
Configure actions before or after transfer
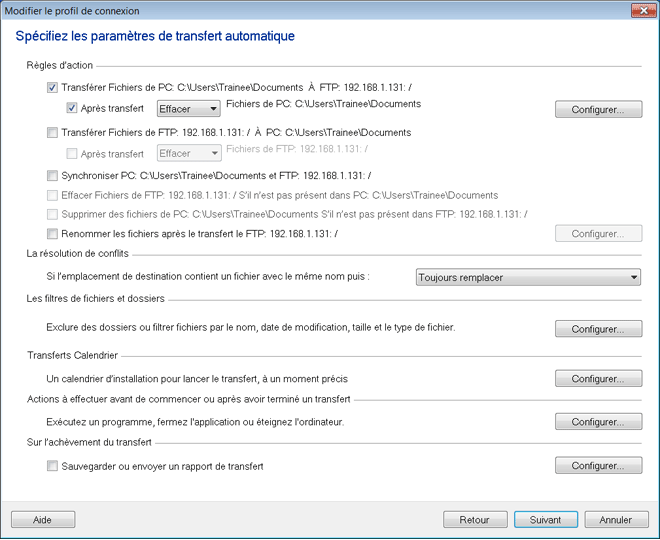point(598,422)
